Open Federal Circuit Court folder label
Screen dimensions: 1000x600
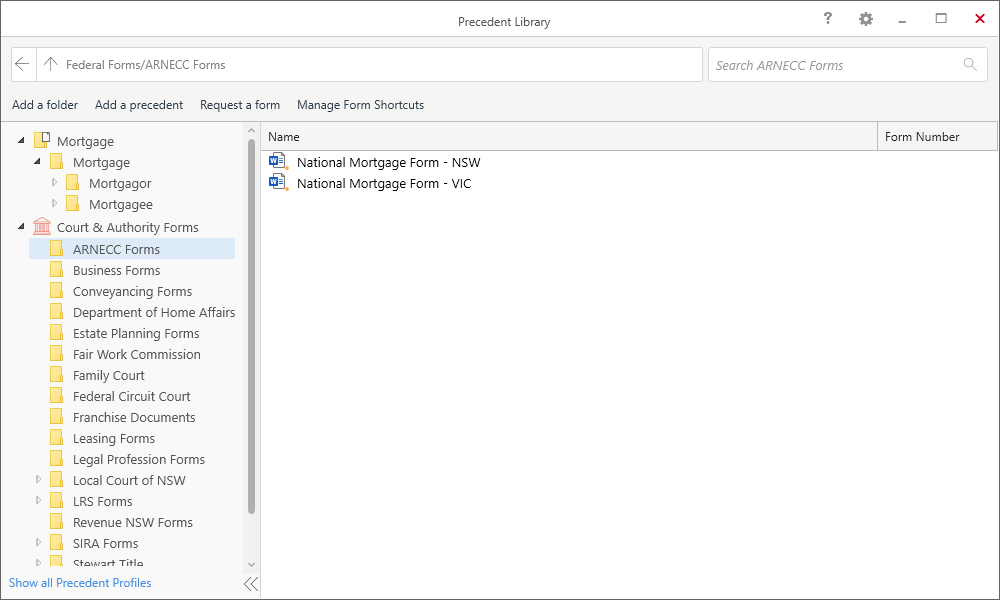131,397
